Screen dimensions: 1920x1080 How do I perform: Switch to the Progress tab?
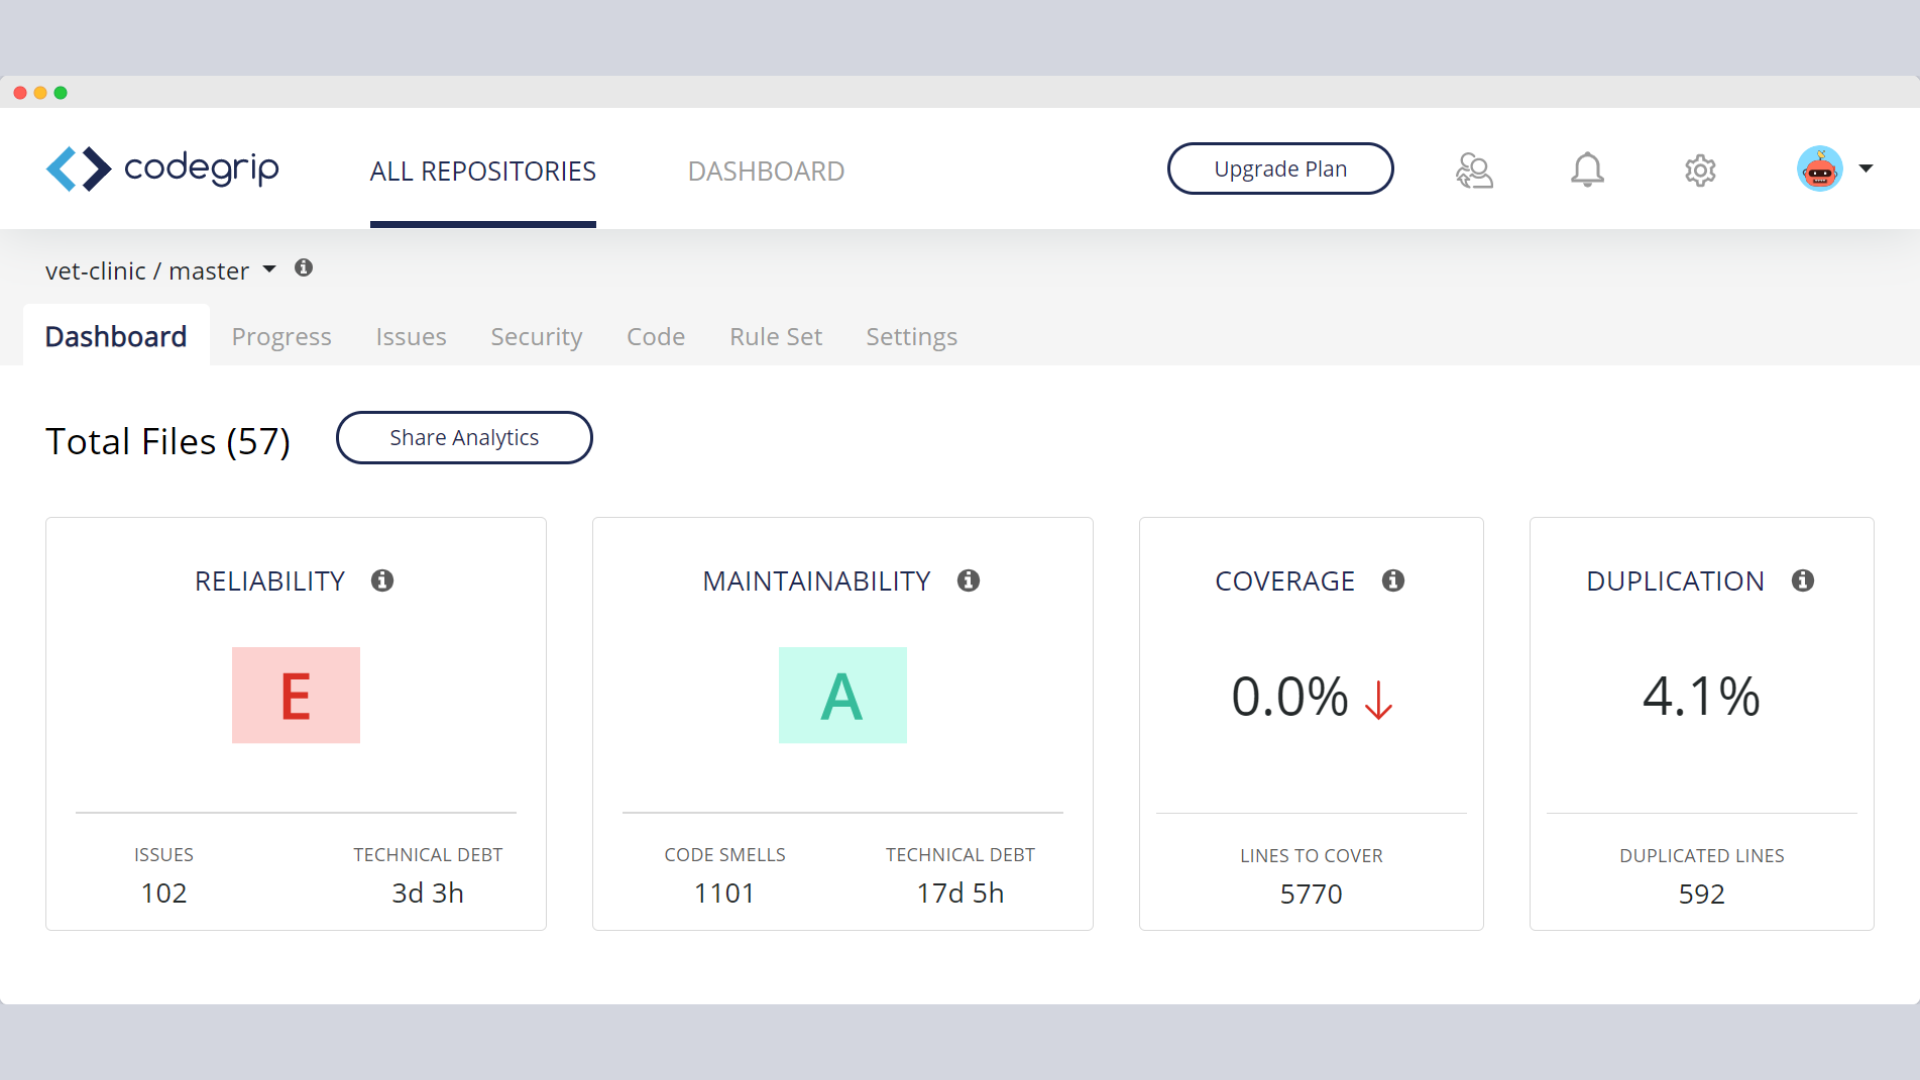tap(281, 337)
